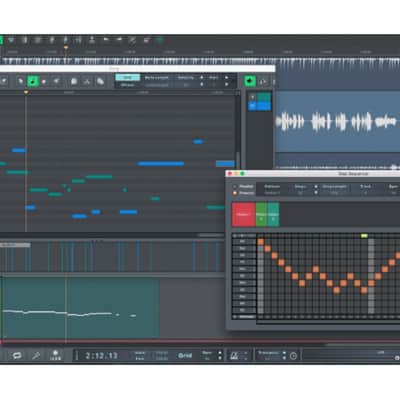Click the microphone icon in top toolbar
Viewport: 400px width, 400px height.
[x=65, y=40]
